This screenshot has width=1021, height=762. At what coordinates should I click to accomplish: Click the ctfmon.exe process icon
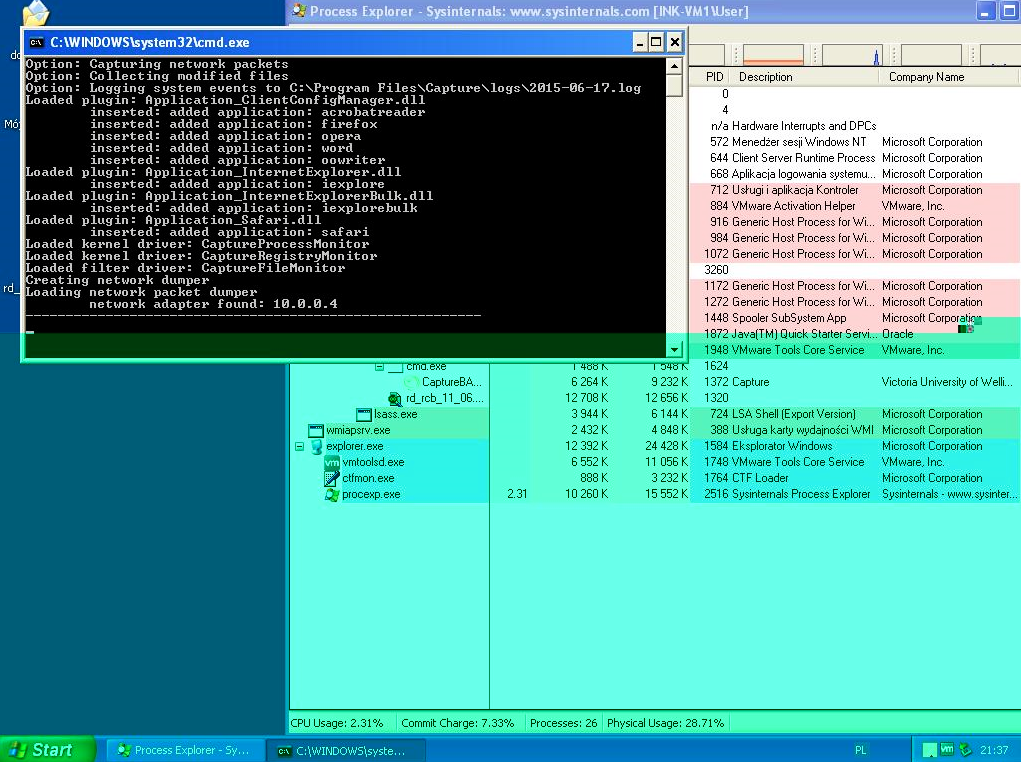[x=332, y=479]
